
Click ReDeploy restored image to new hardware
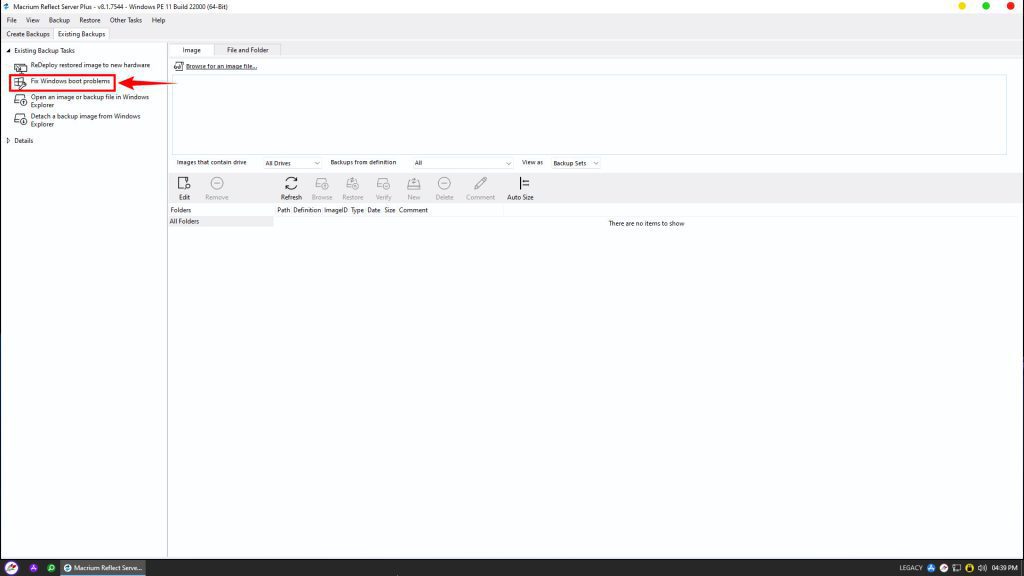90,65
